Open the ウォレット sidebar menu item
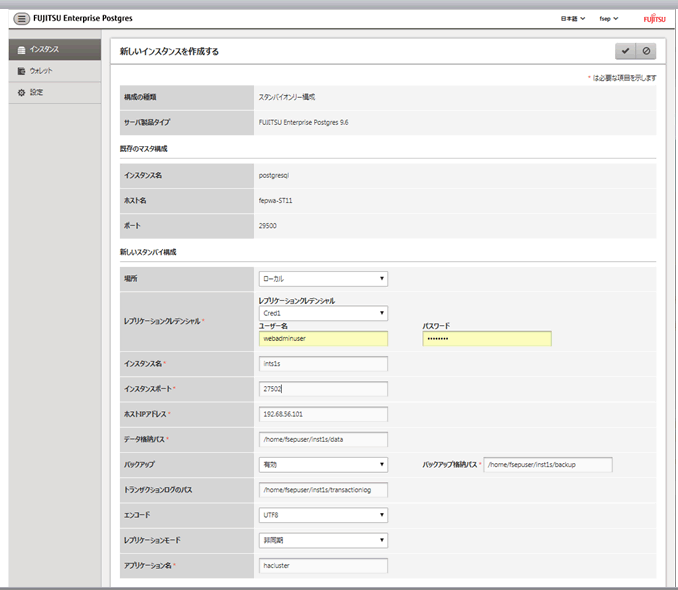Screen dimensions: 678x590 pos(55,71)
